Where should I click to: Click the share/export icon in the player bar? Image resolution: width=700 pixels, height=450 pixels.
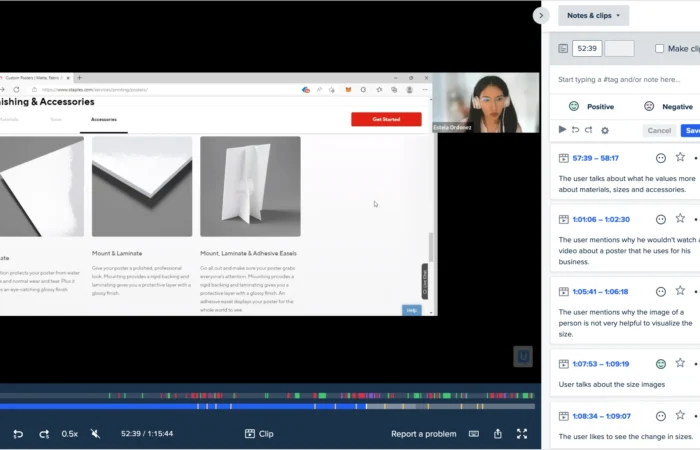[x=498, y=434]
